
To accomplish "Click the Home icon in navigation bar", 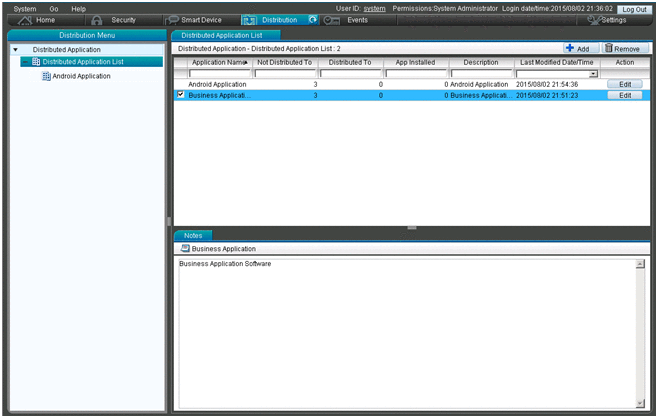I will point(26,20).
